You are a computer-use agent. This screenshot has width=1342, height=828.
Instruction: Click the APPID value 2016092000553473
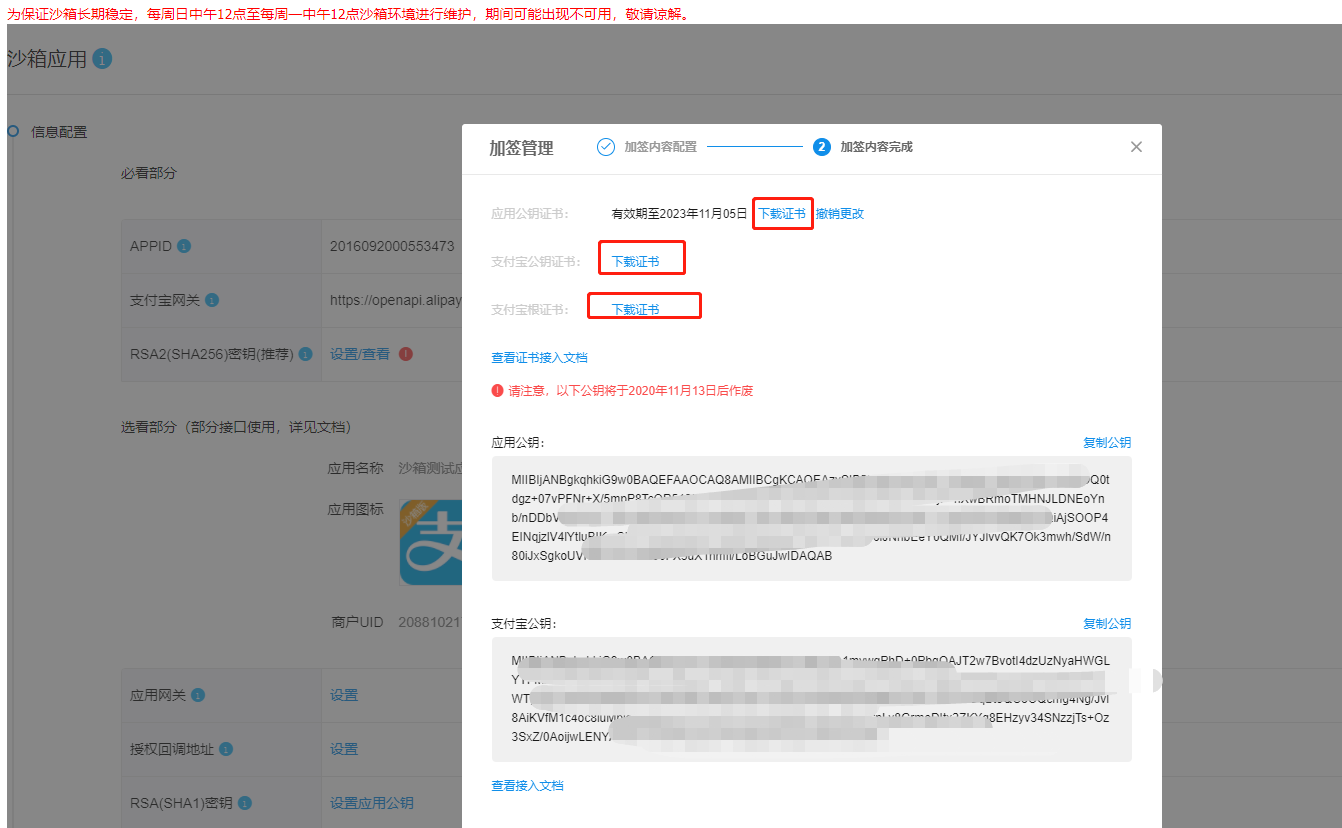pos(392,246)
